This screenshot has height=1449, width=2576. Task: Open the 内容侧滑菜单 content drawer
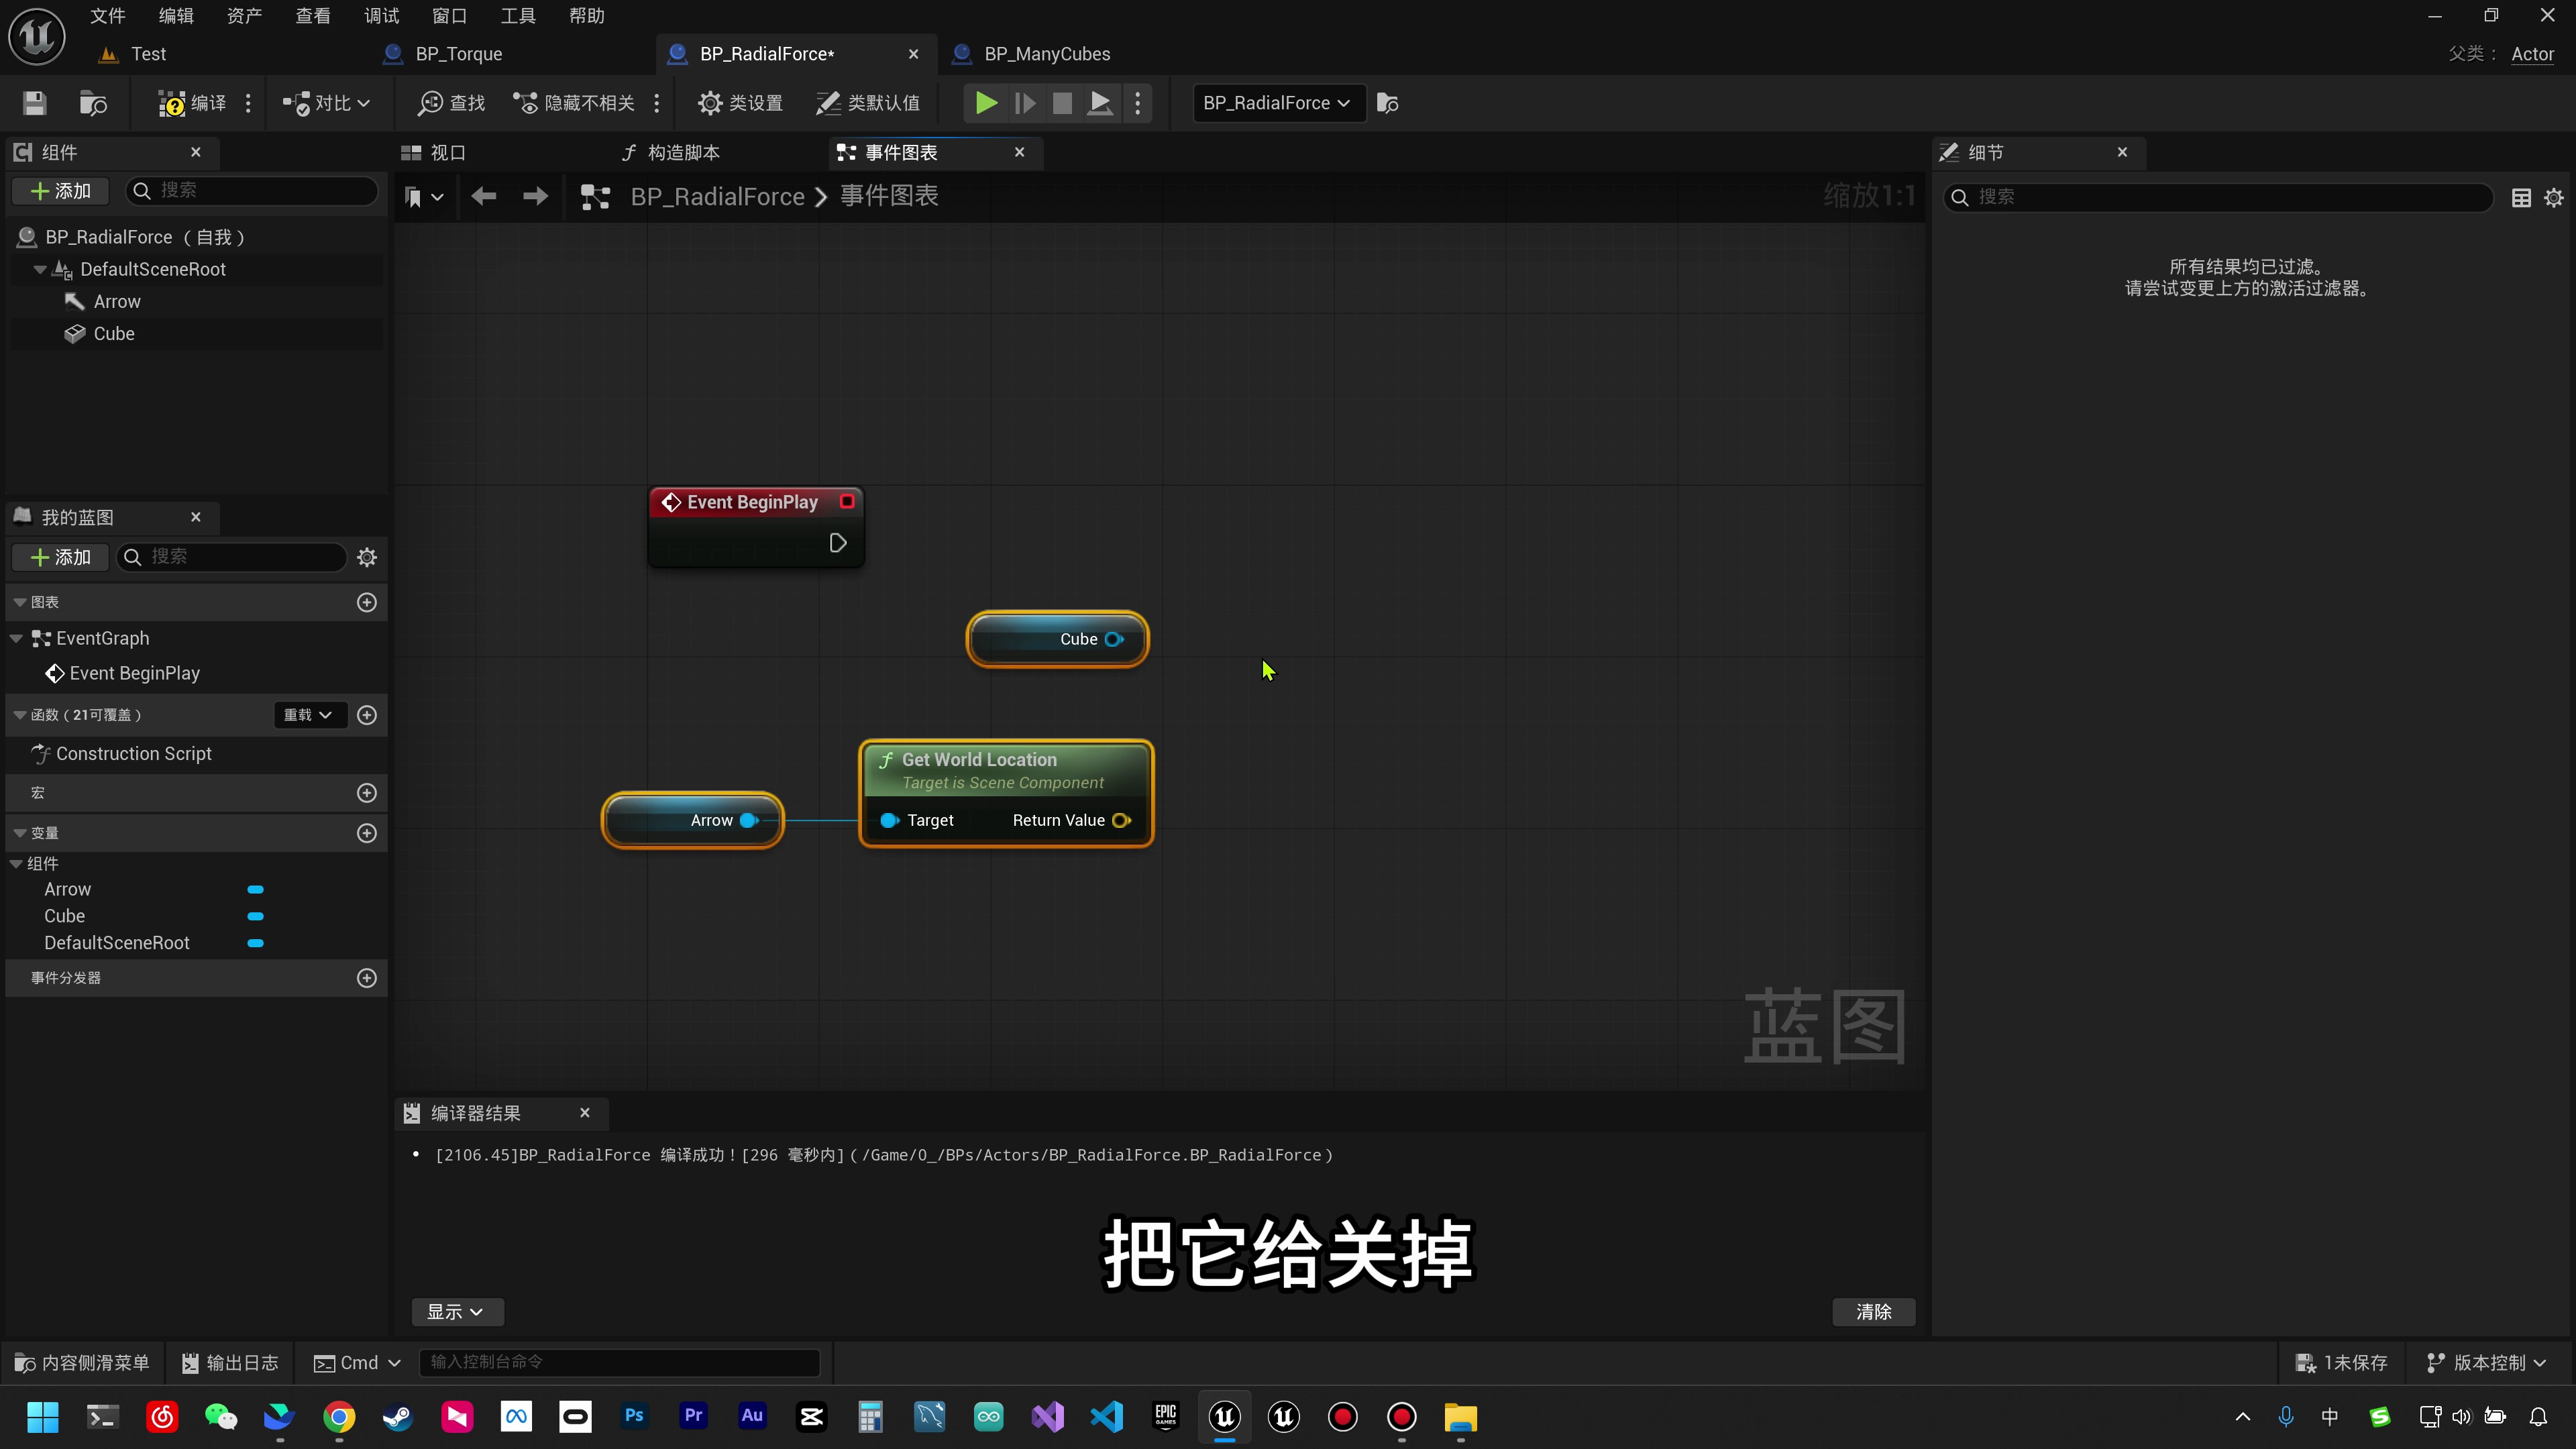click(82, 1362)
